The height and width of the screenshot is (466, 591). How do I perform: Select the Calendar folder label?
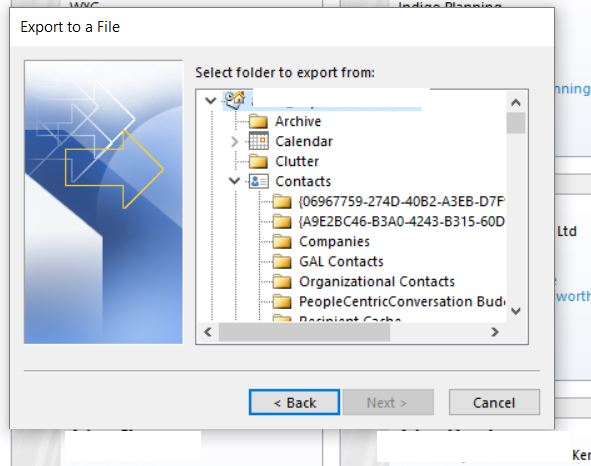[304, 141]
